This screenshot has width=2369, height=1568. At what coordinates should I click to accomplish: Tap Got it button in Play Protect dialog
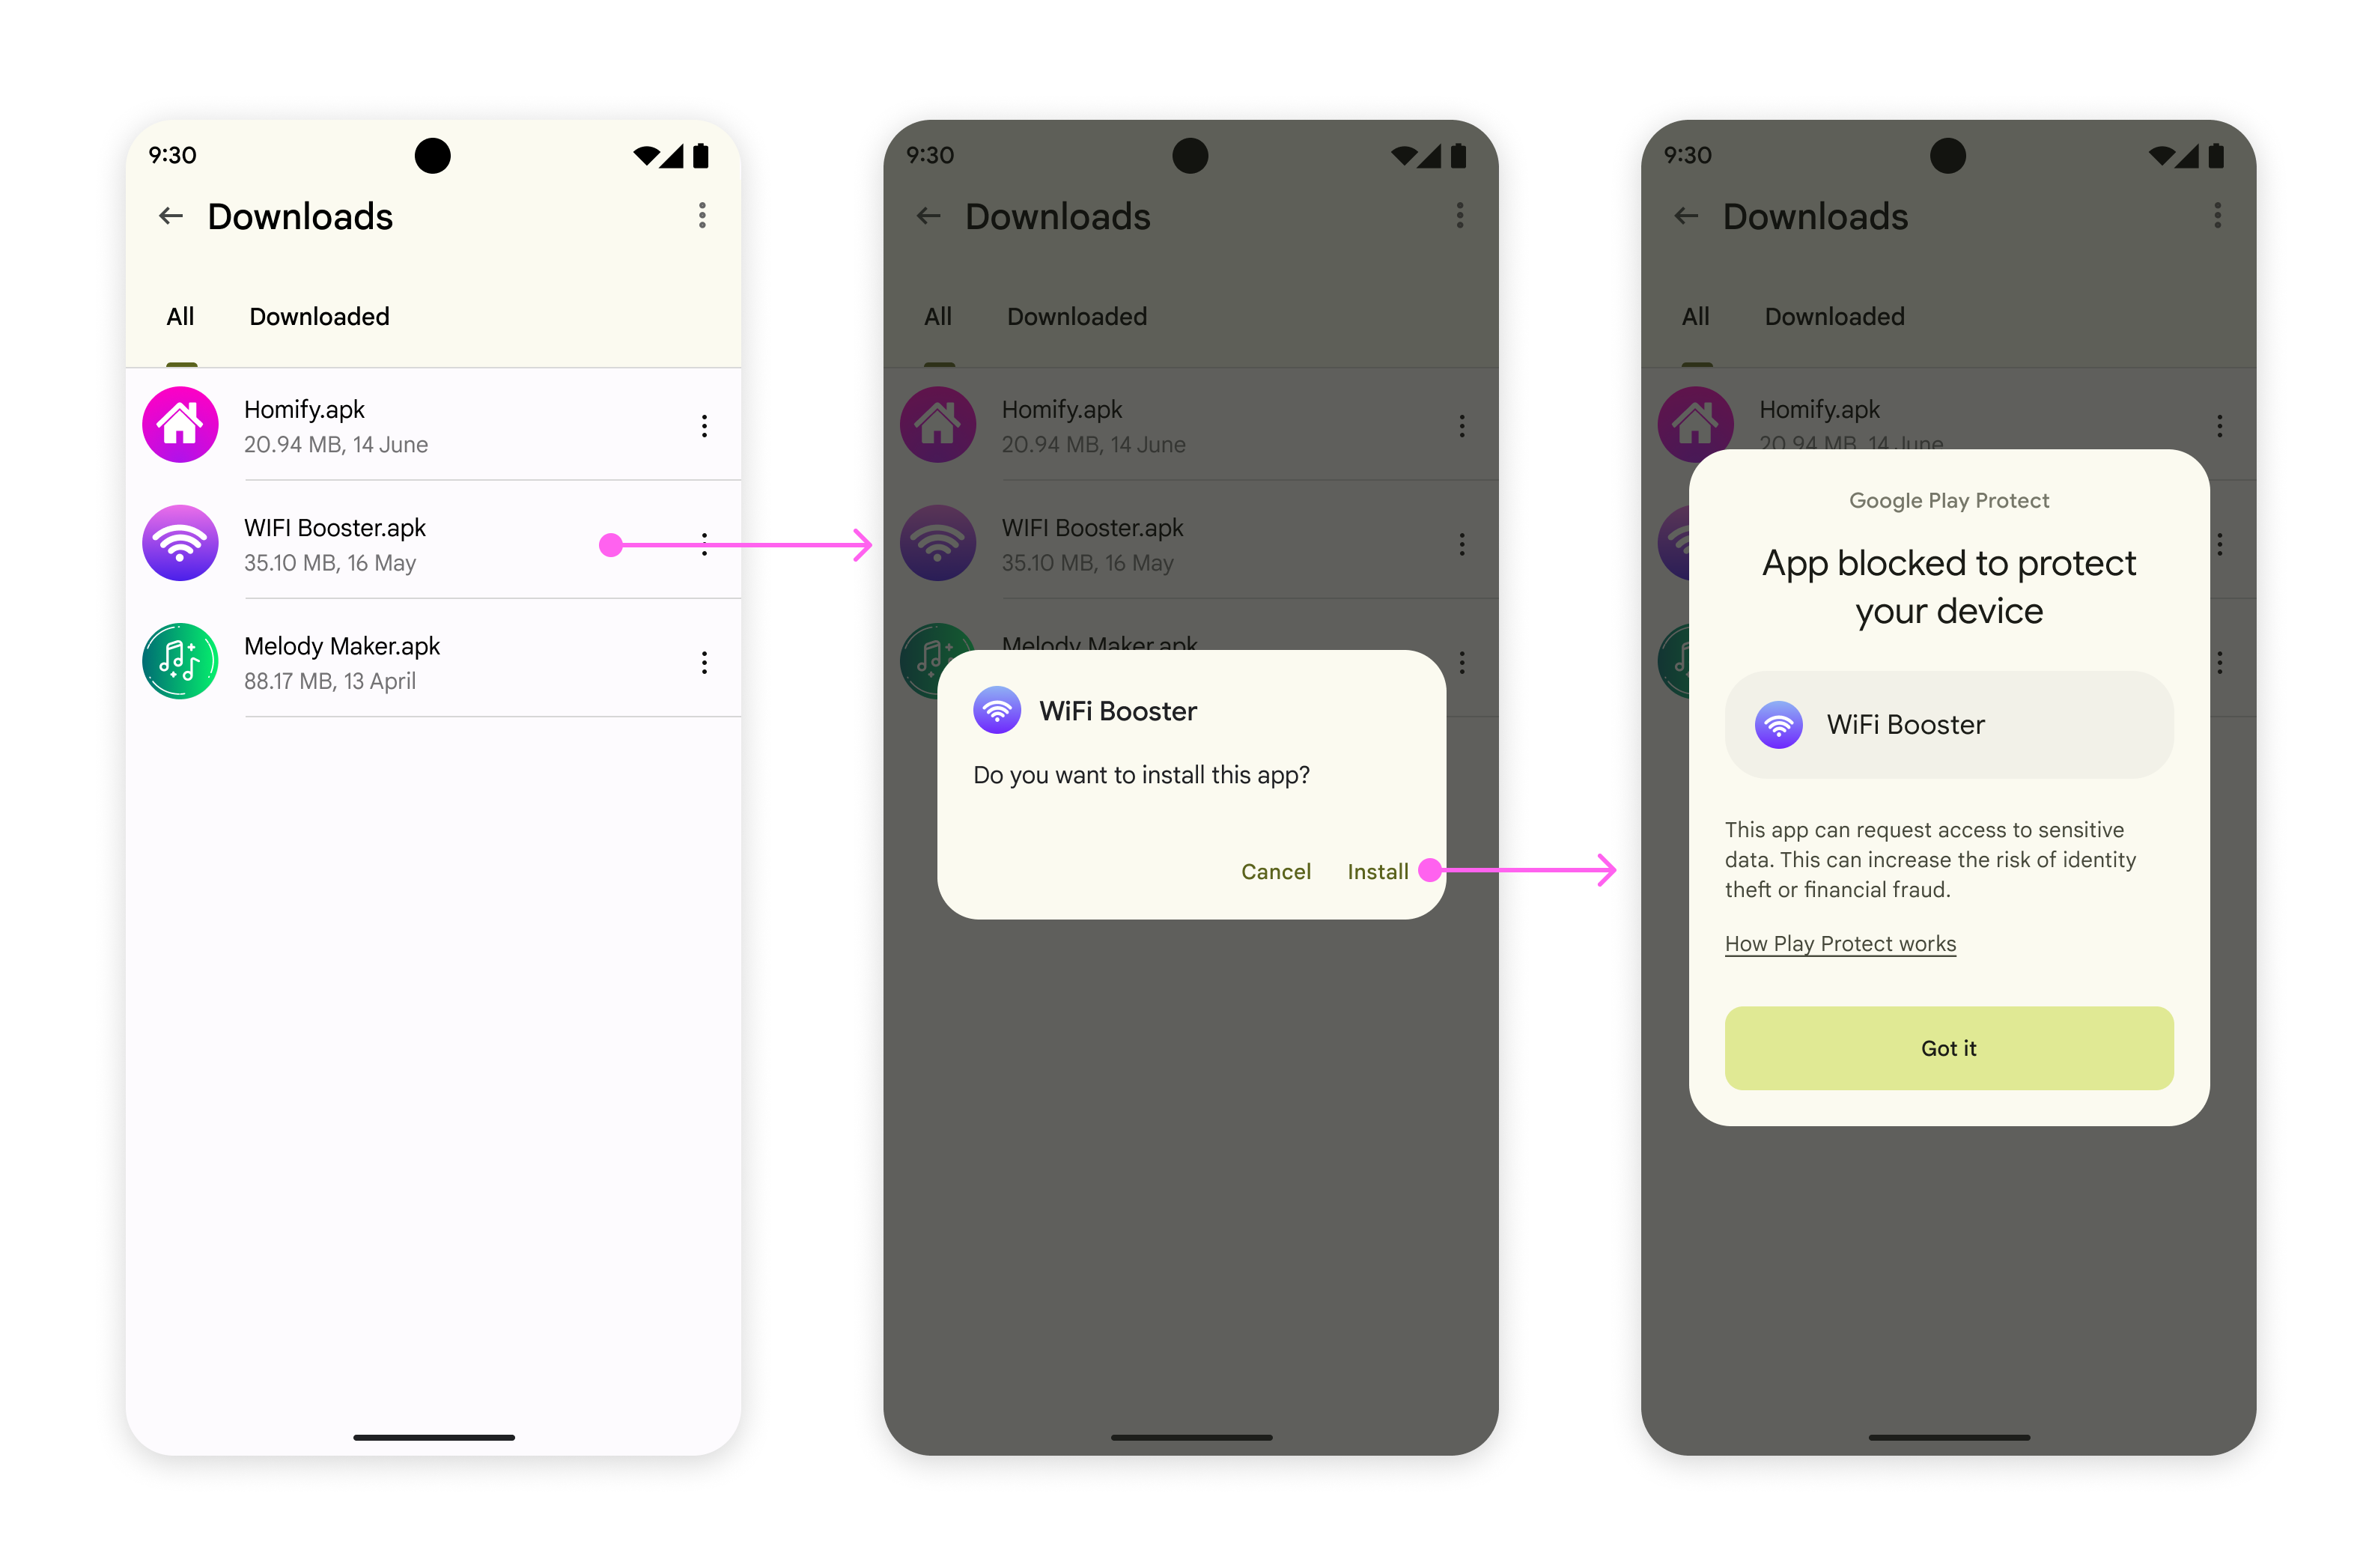pyautogui.click(x=1947, y=1047)
